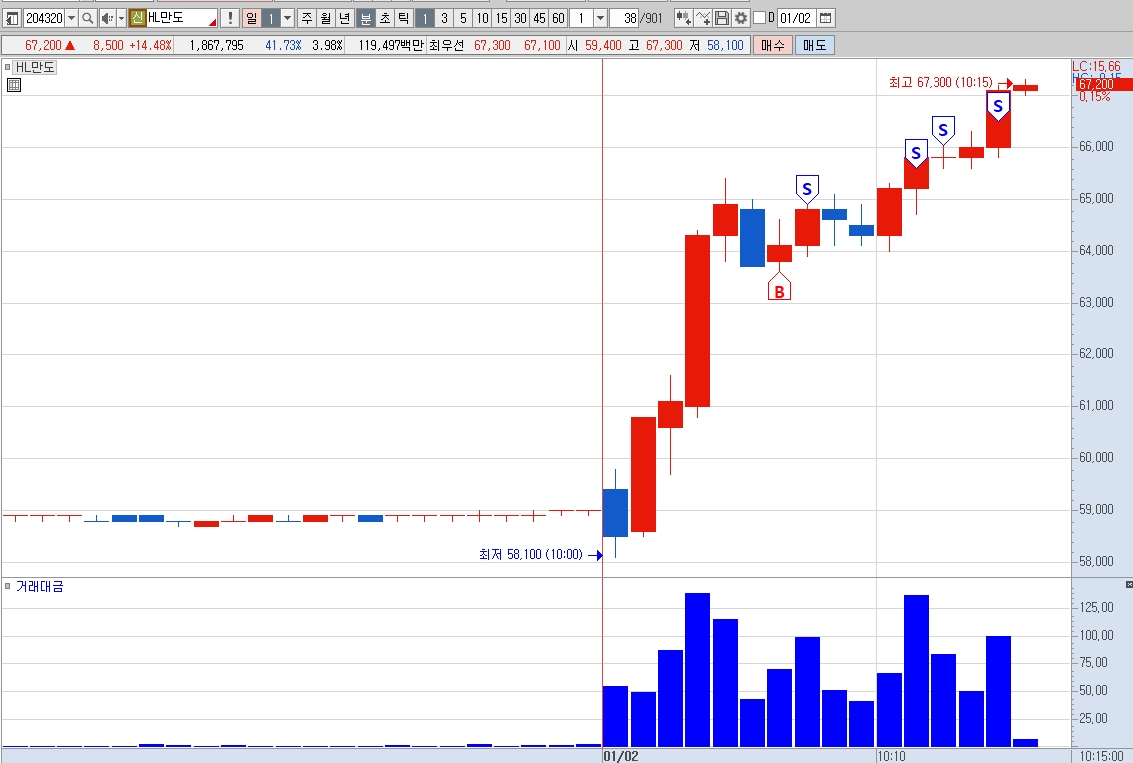Screen dimensions: 1133x763
Task: Select 월 monthly chart period
Action: click(x=326, y=18)
